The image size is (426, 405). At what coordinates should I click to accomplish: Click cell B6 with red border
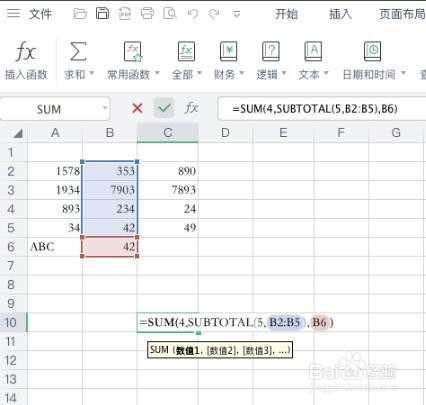click(110, 247)
